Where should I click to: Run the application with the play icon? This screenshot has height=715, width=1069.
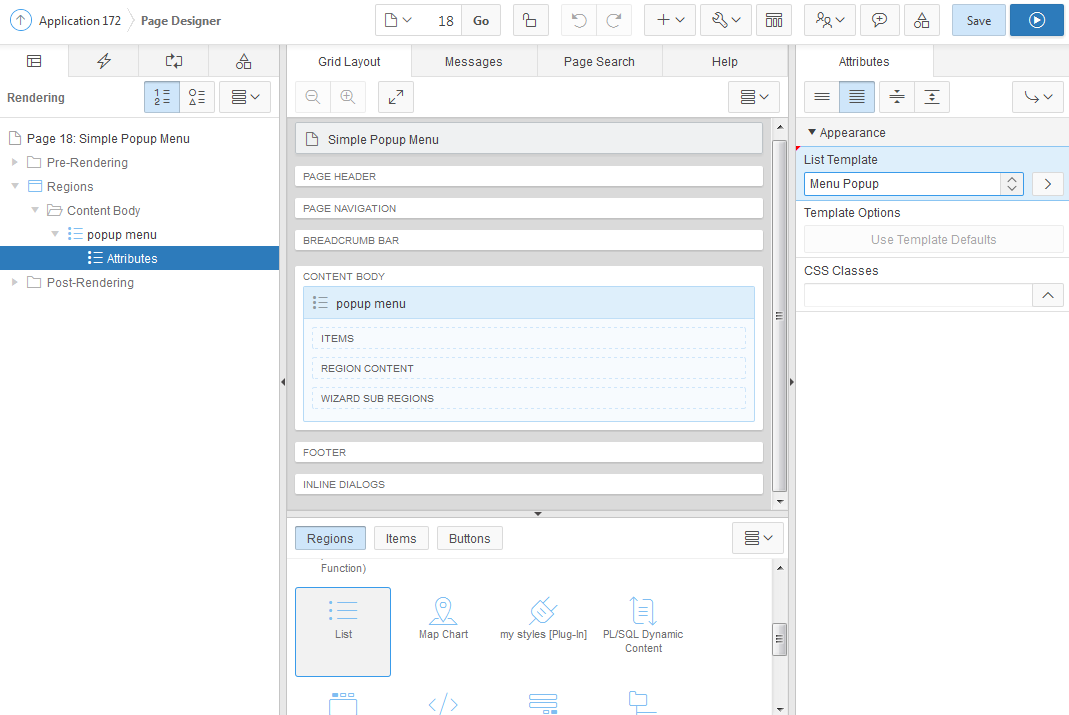pos(1036,20)
